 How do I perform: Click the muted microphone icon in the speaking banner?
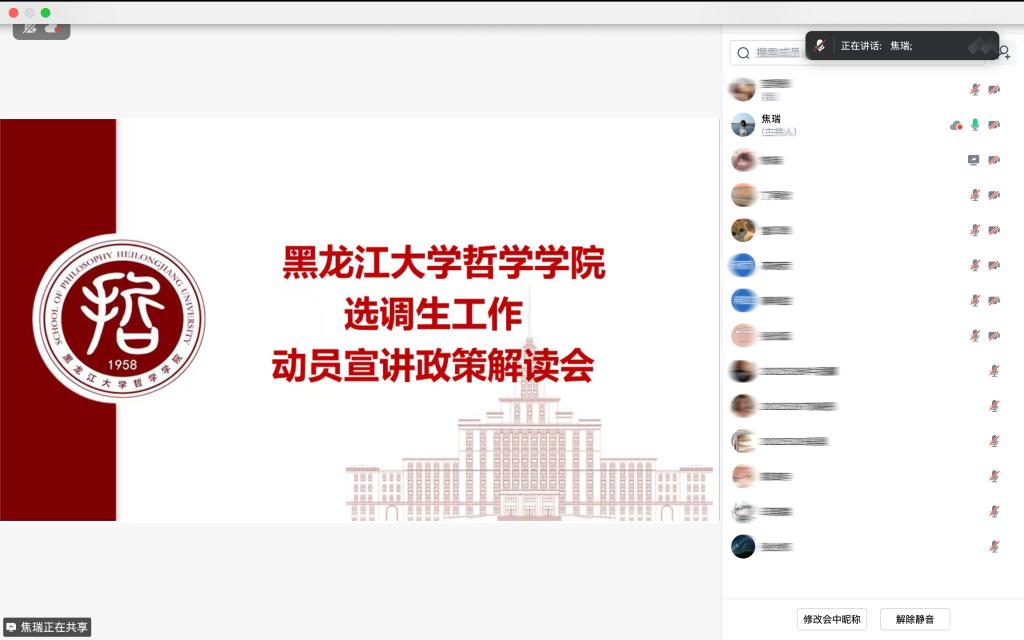pyautogui.click(x=821, y=46)
